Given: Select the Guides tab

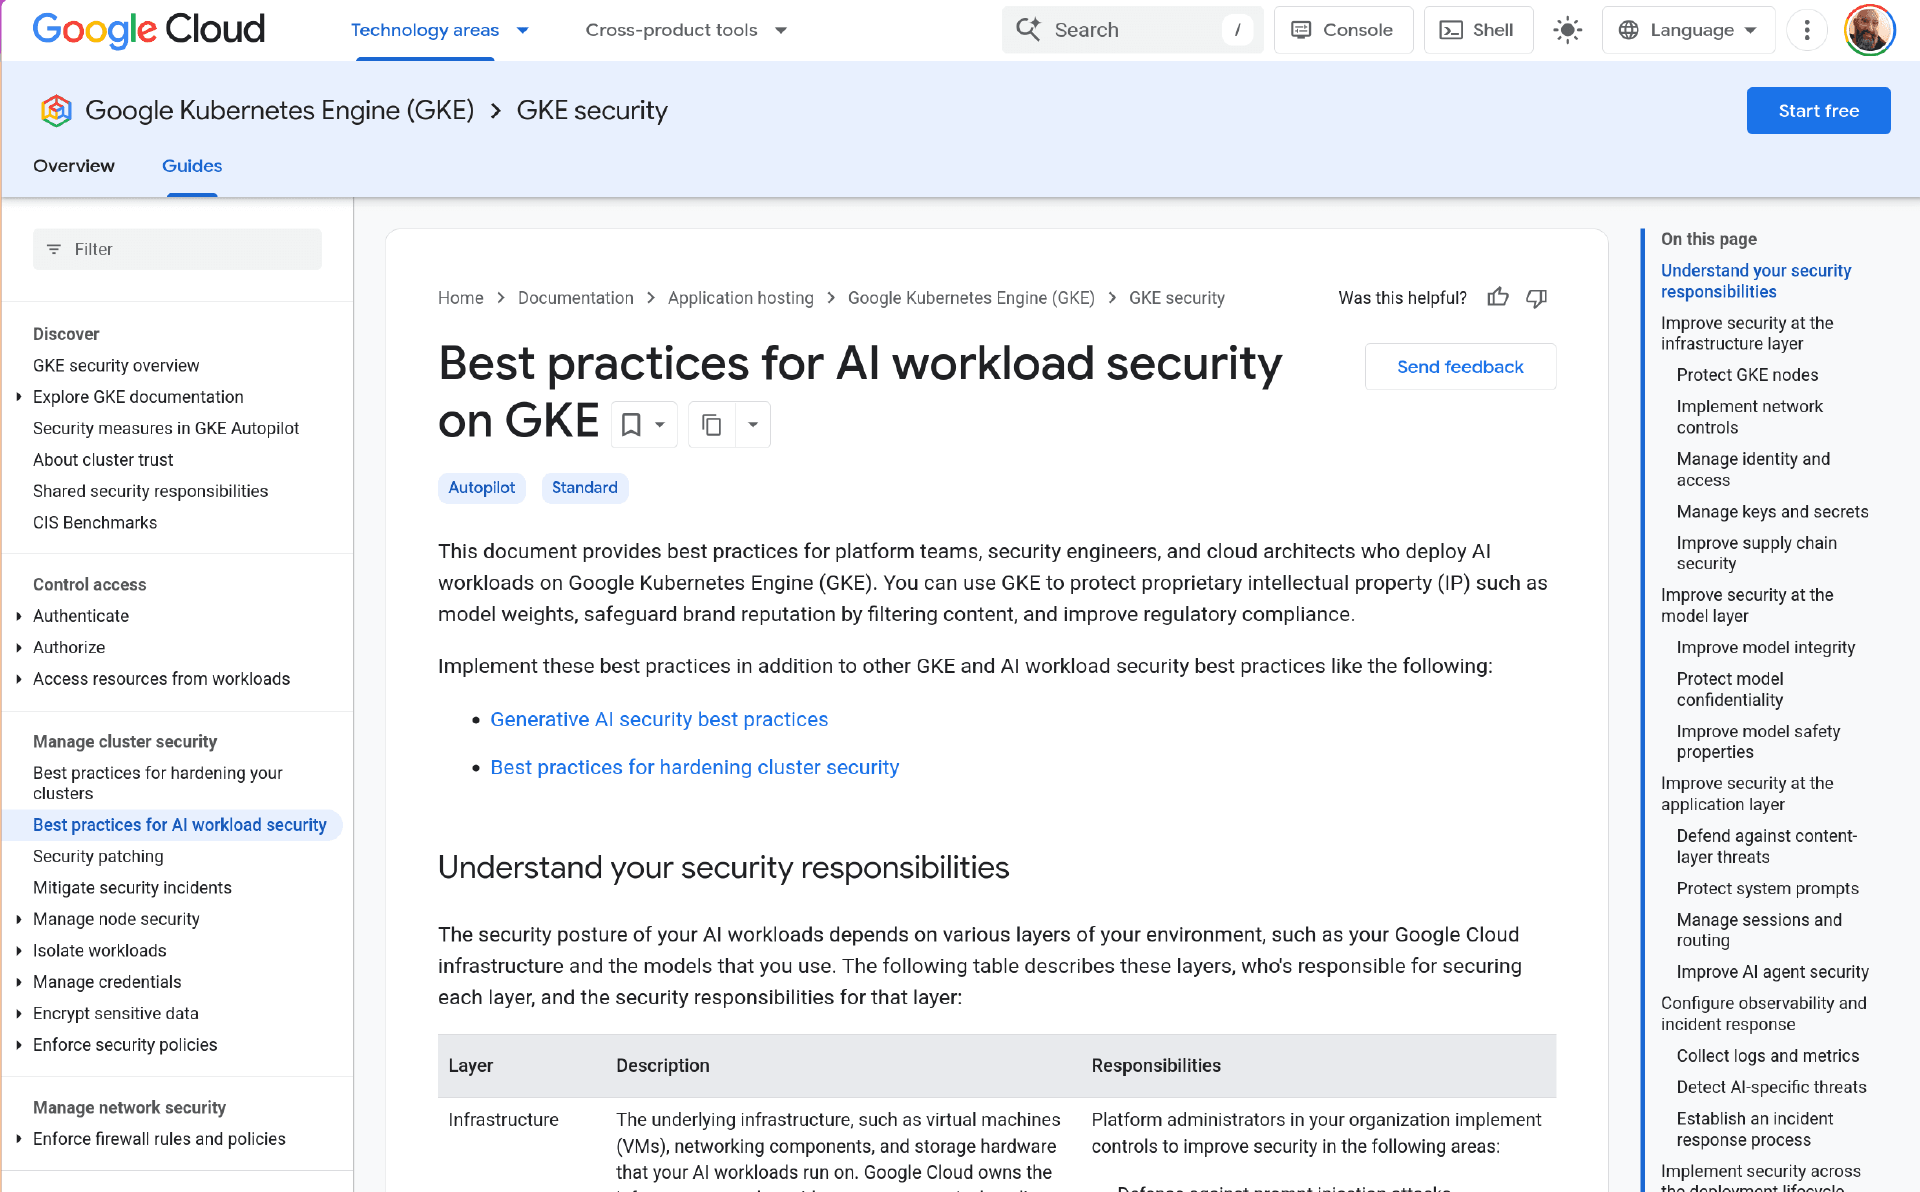Looking at the screenshot, I should [192, 166].
